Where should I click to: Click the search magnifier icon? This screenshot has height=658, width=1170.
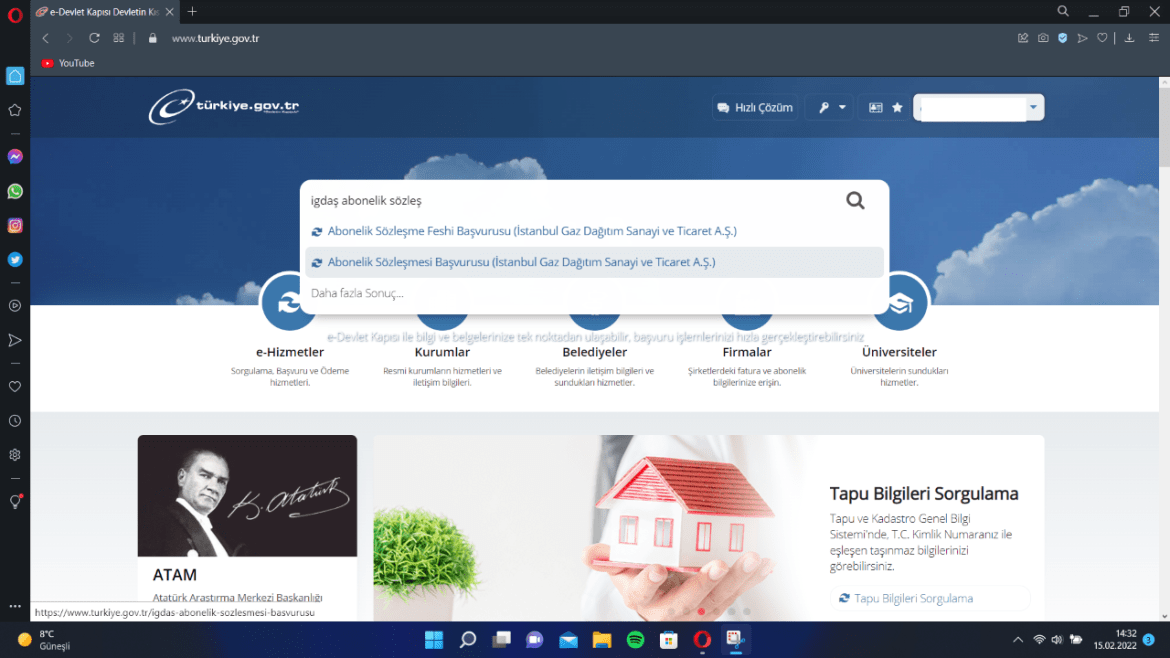click(855, 201)
